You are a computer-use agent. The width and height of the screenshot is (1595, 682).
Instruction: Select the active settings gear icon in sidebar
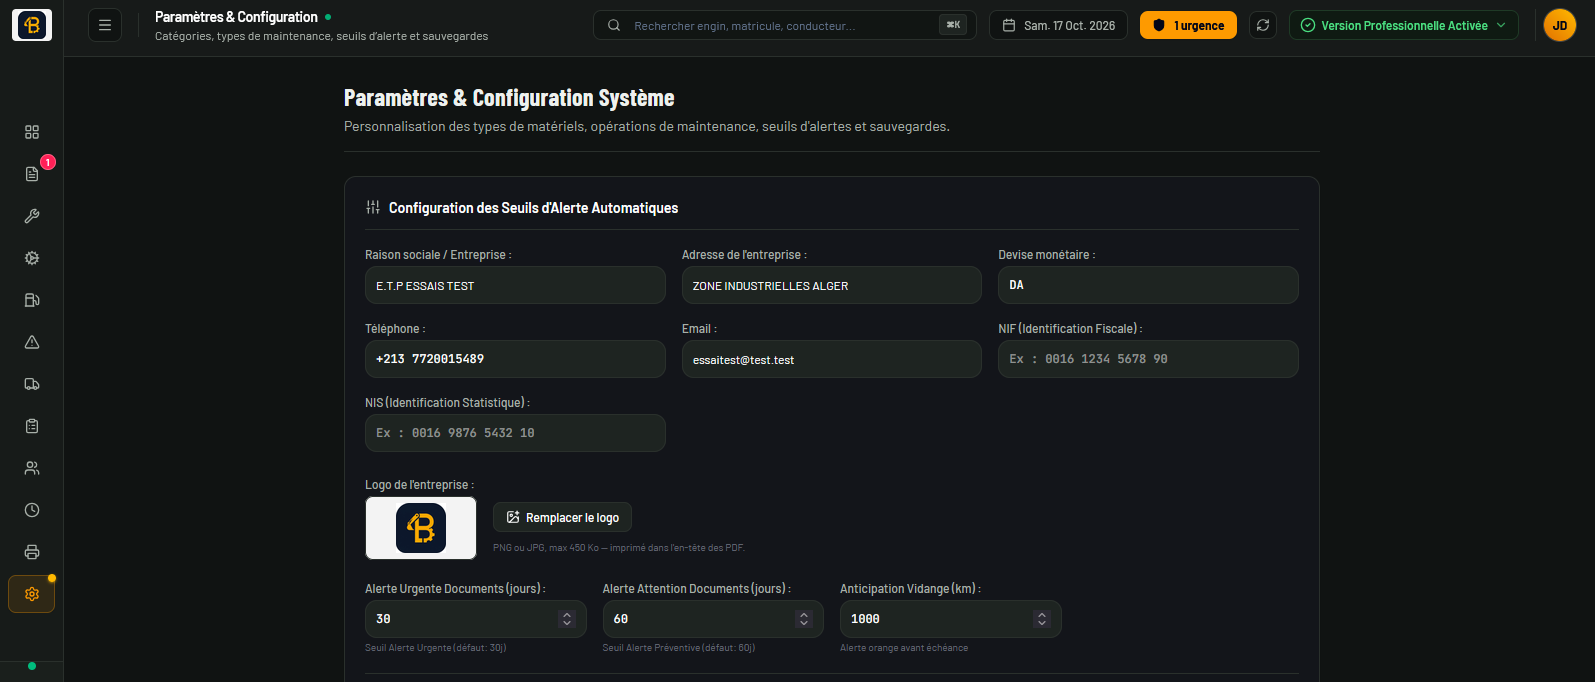click(x=32, y=594)
